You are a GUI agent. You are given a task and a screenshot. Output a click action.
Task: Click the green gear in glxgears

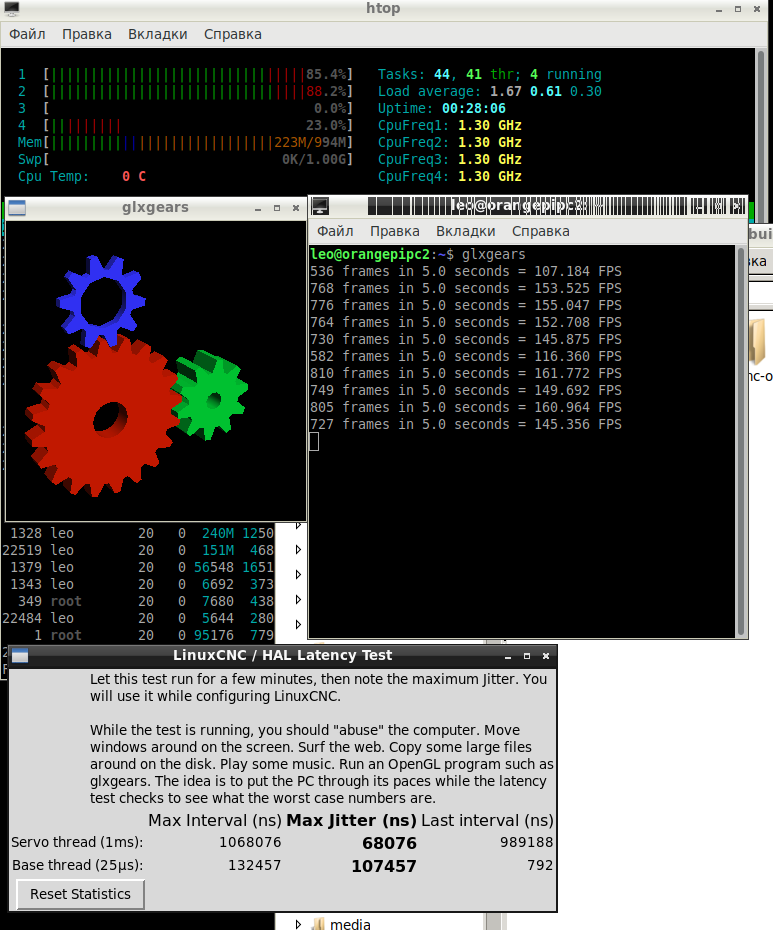pos(209,395)
